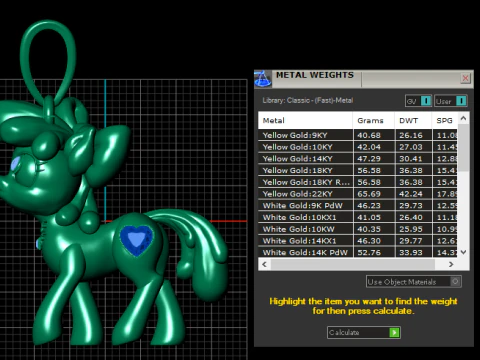Click the Calculate button

tap(364, 332)
